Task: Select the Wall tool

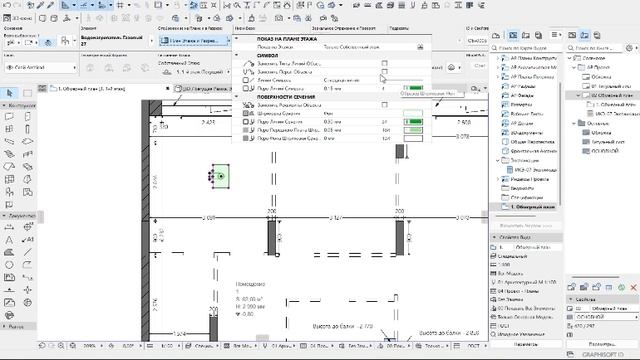Action: (x=9, y=117)
